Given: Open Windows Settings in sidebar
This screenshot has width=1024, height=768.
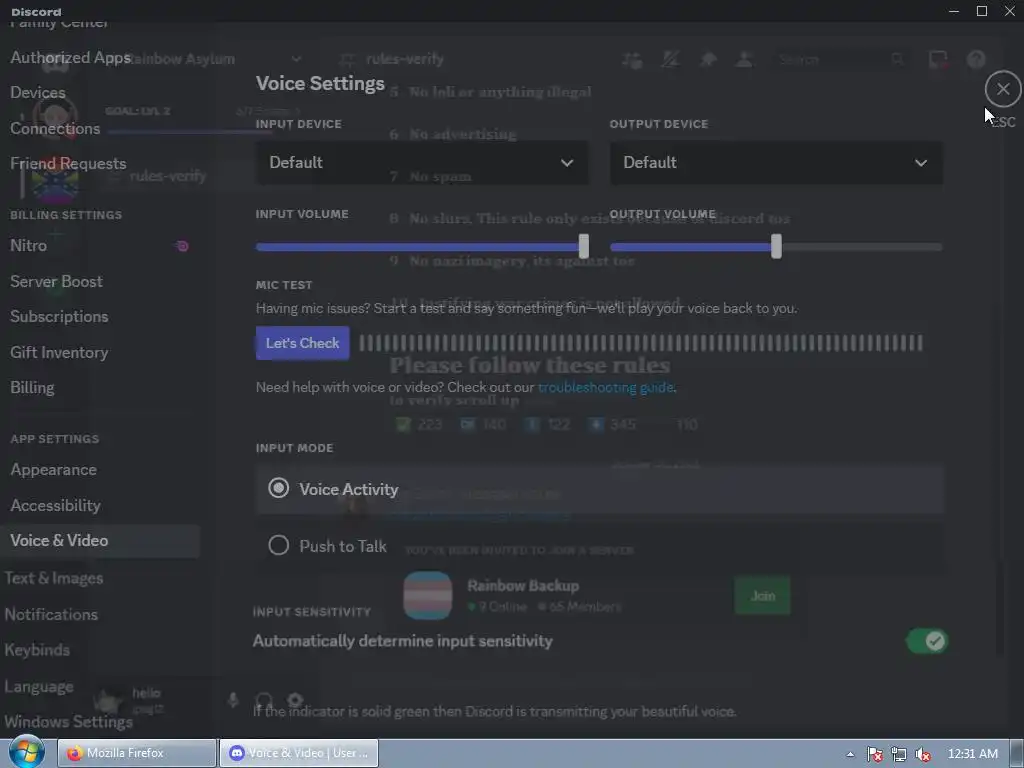Looking at the screenshot, I should click(x=68, y=722).
